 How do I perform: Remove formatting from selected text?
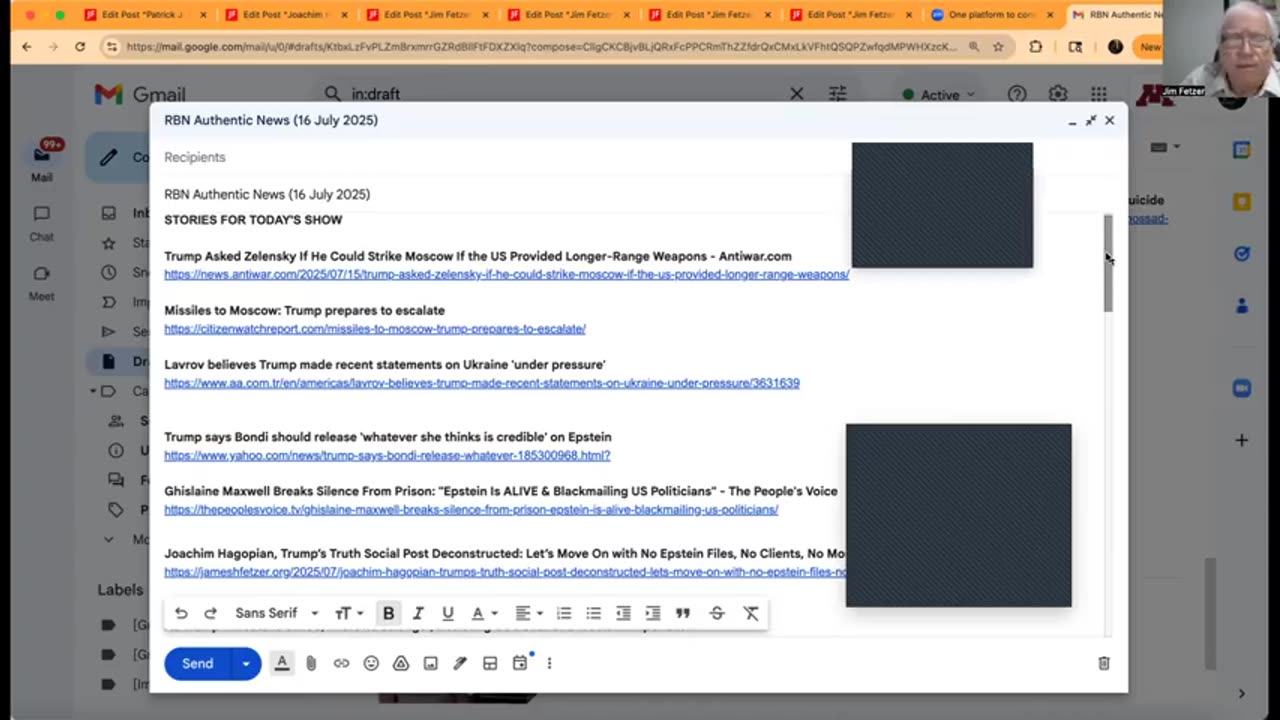pyautogui.click(x=751, y=613)
